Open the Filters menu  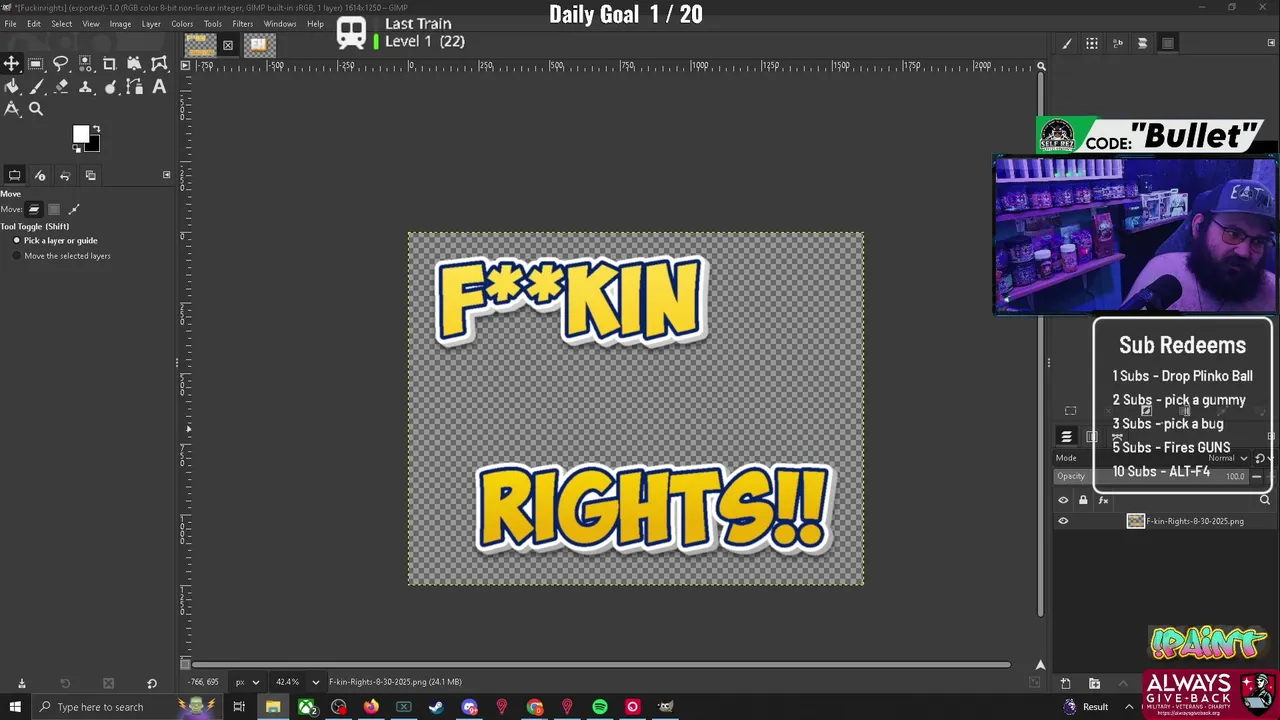(x=243, y=24)
